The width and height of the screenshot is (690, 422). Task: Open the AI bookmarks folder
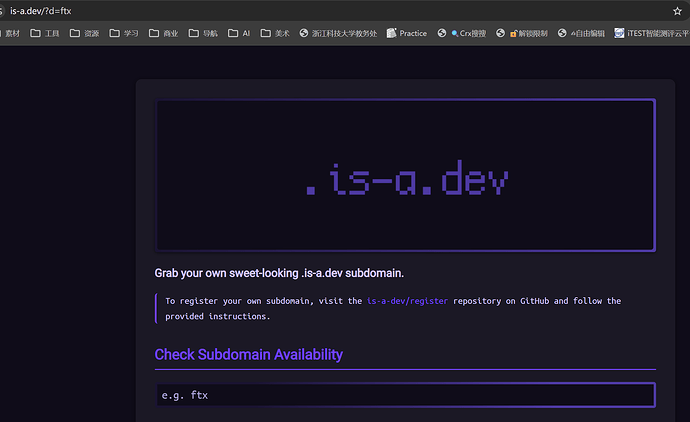[x=239, y=33]
